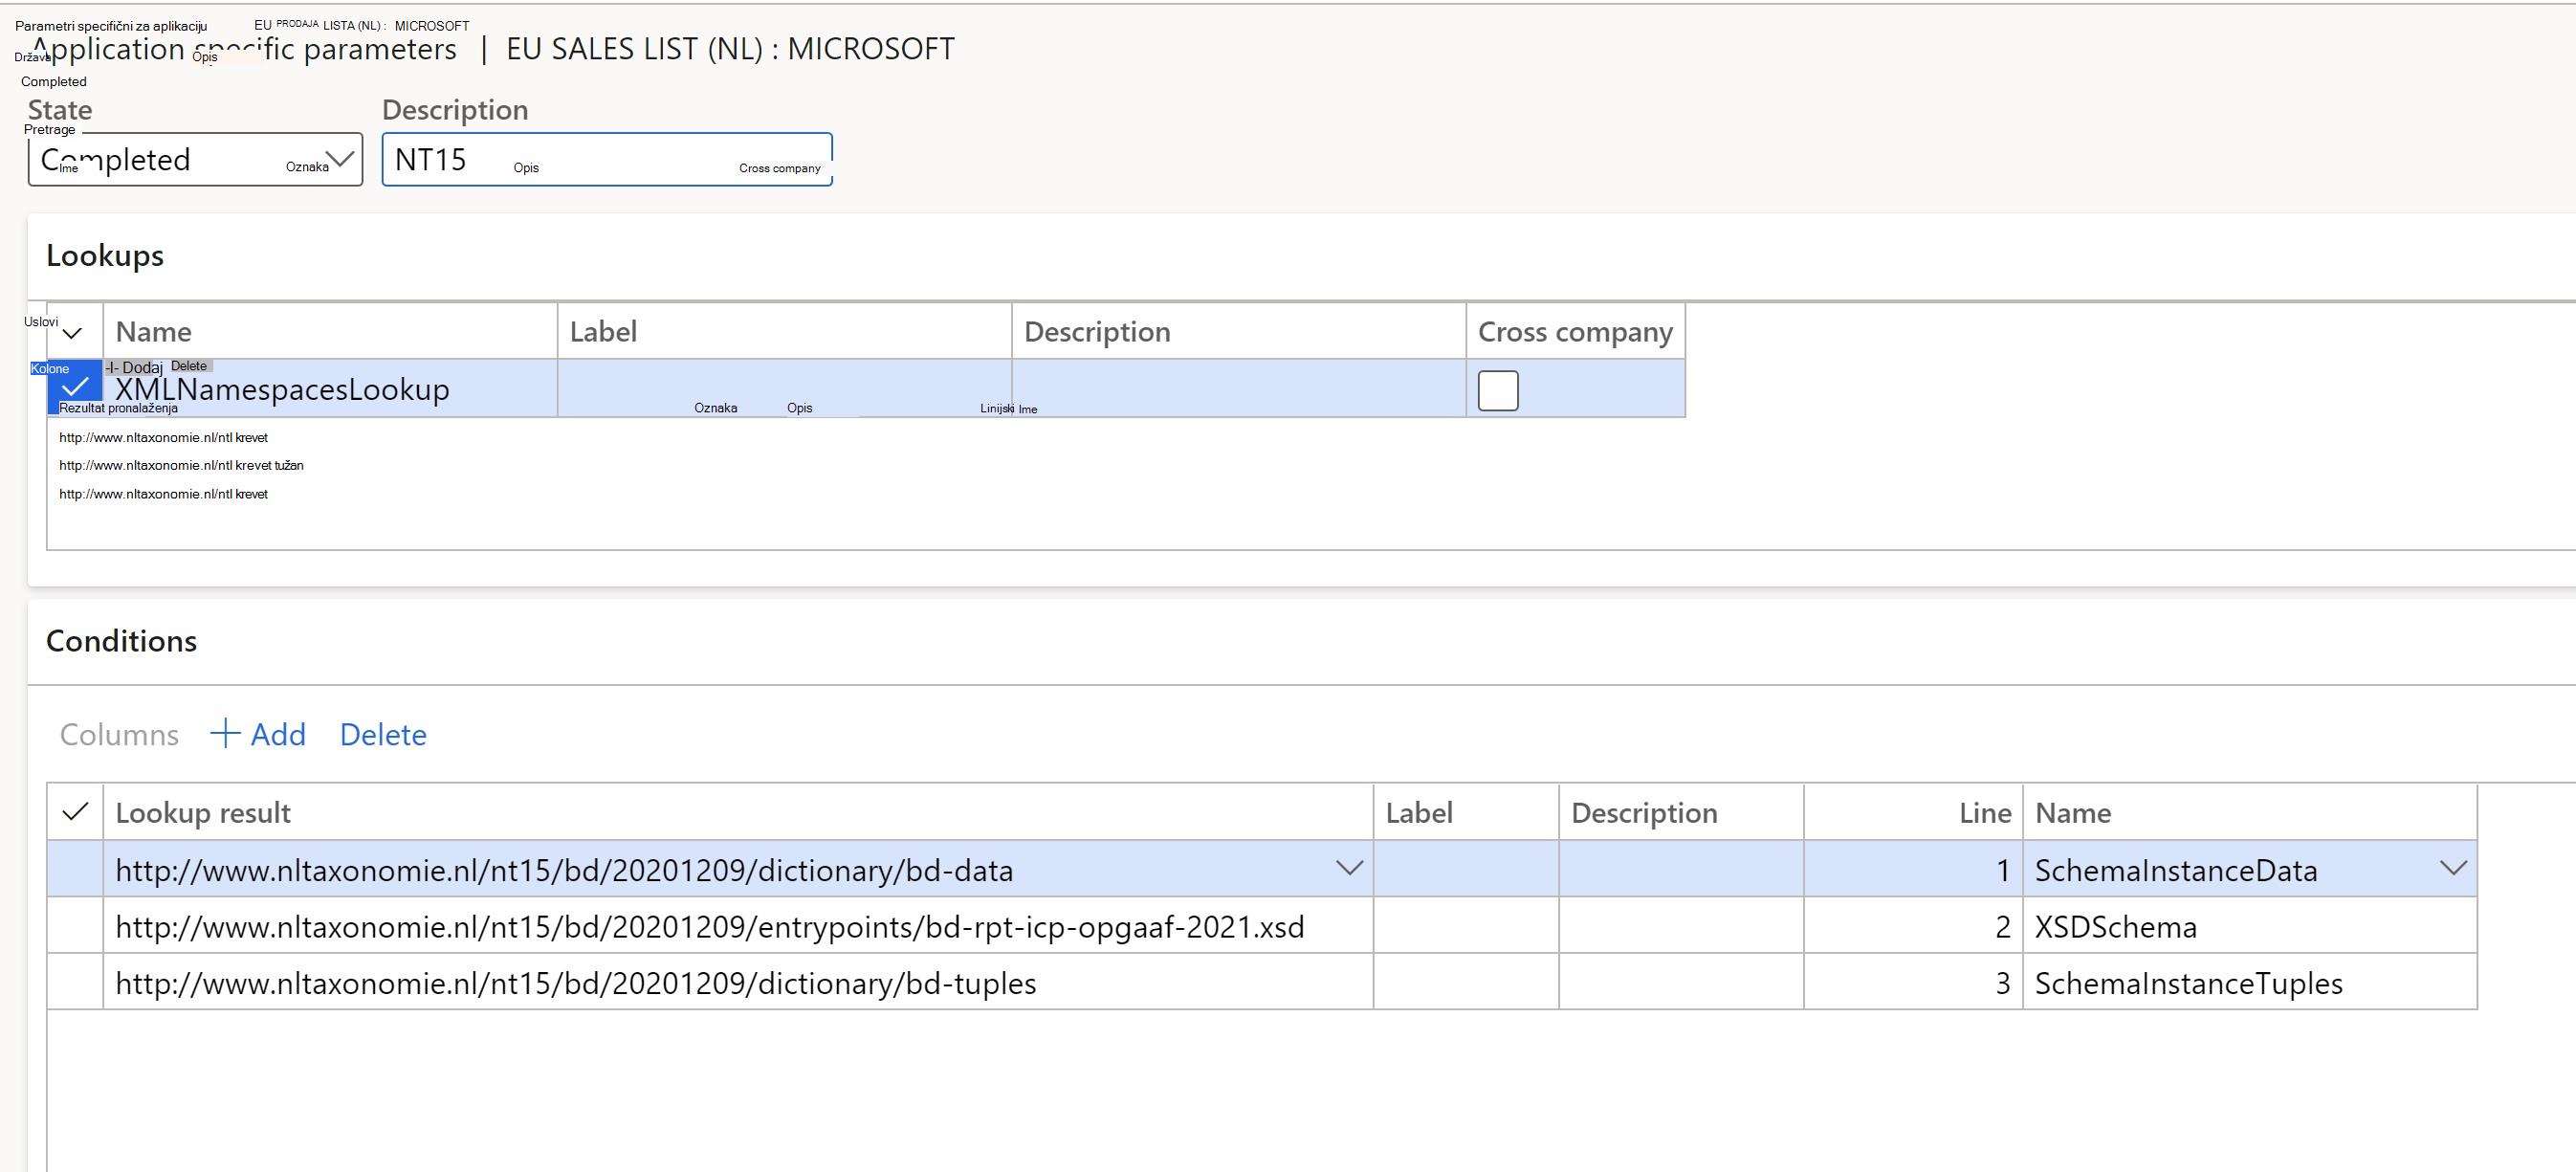Click Delete in the Conditions toolbar
This screenshot has height=1172, width=2576.
pyautogui.click(x=383, y=734)
